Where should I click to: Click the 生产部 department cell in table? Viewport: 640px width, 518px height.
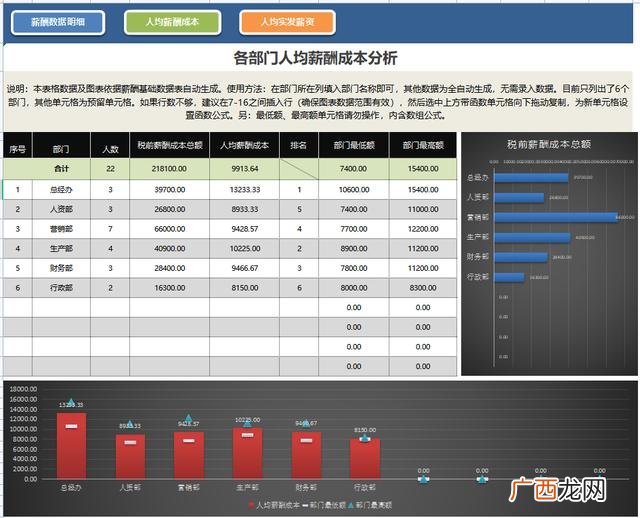click(x=61, y=249)
